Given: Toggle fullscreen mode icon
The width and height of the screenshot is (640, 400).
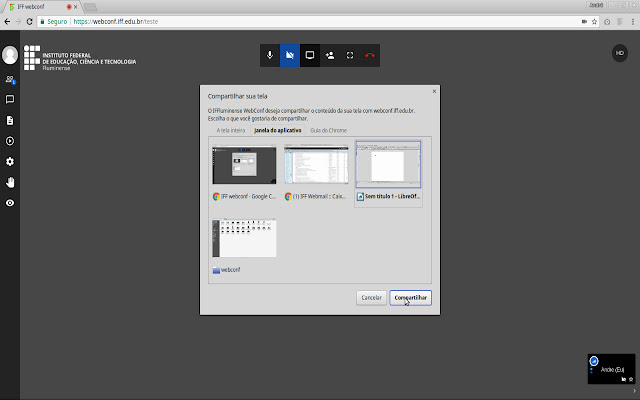Looking at the screenshot, I should [350, 55].
